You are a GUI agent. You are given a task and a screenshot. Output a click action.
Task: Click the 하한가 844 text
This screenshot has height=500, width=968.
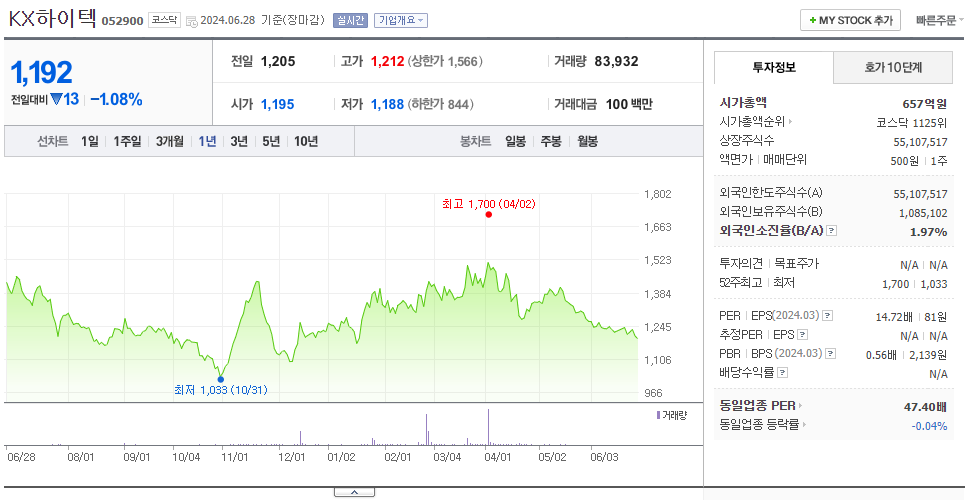tap(440, 104)
